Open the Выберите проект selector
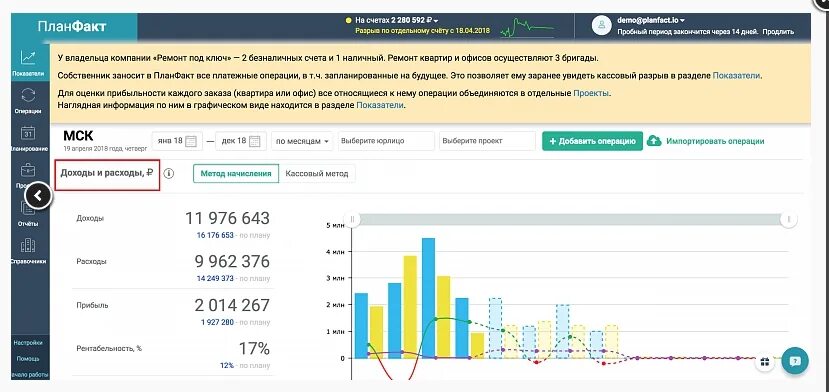Image resolution: width=829 pixels, height=392 pixels. [487, 141]
